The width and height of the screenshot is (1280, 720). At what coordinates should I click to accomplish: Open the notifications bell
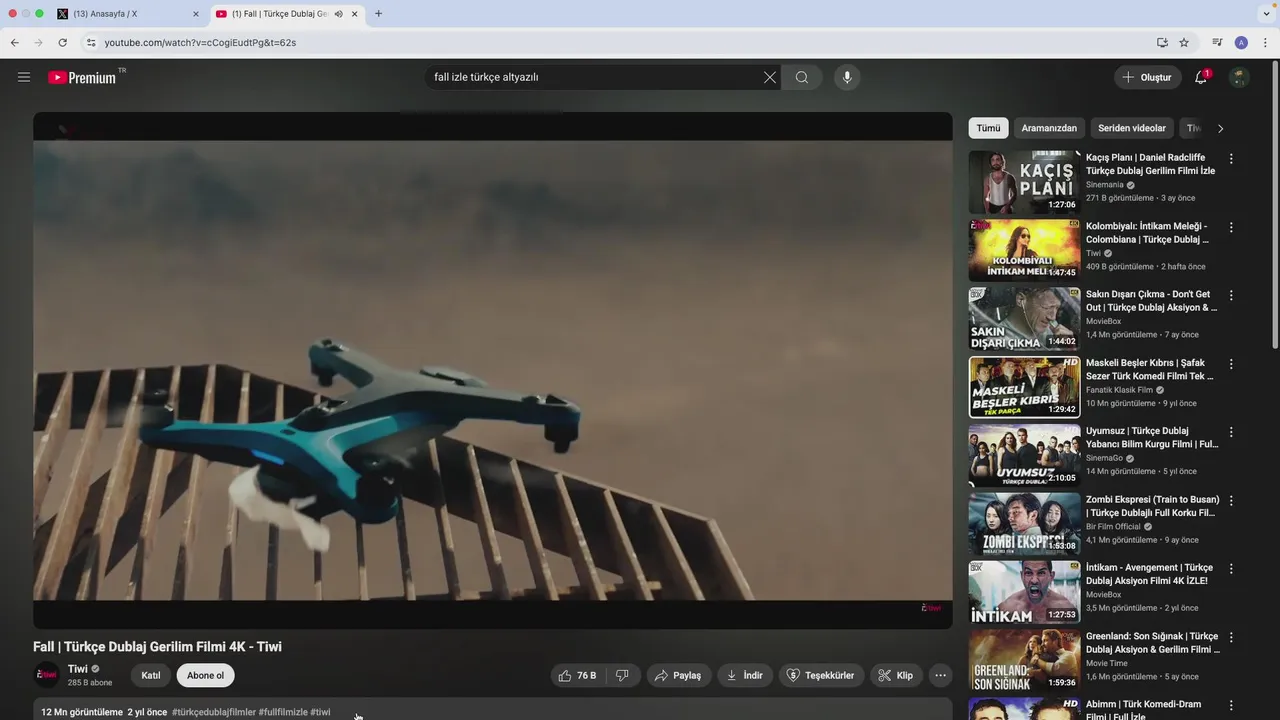tap(1201, 77)
